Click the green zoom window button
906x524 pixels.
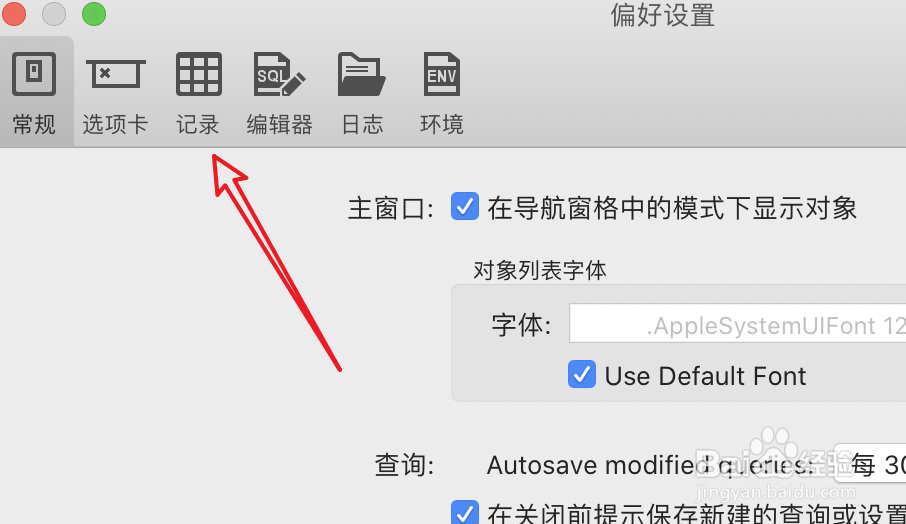pos(94,14)
